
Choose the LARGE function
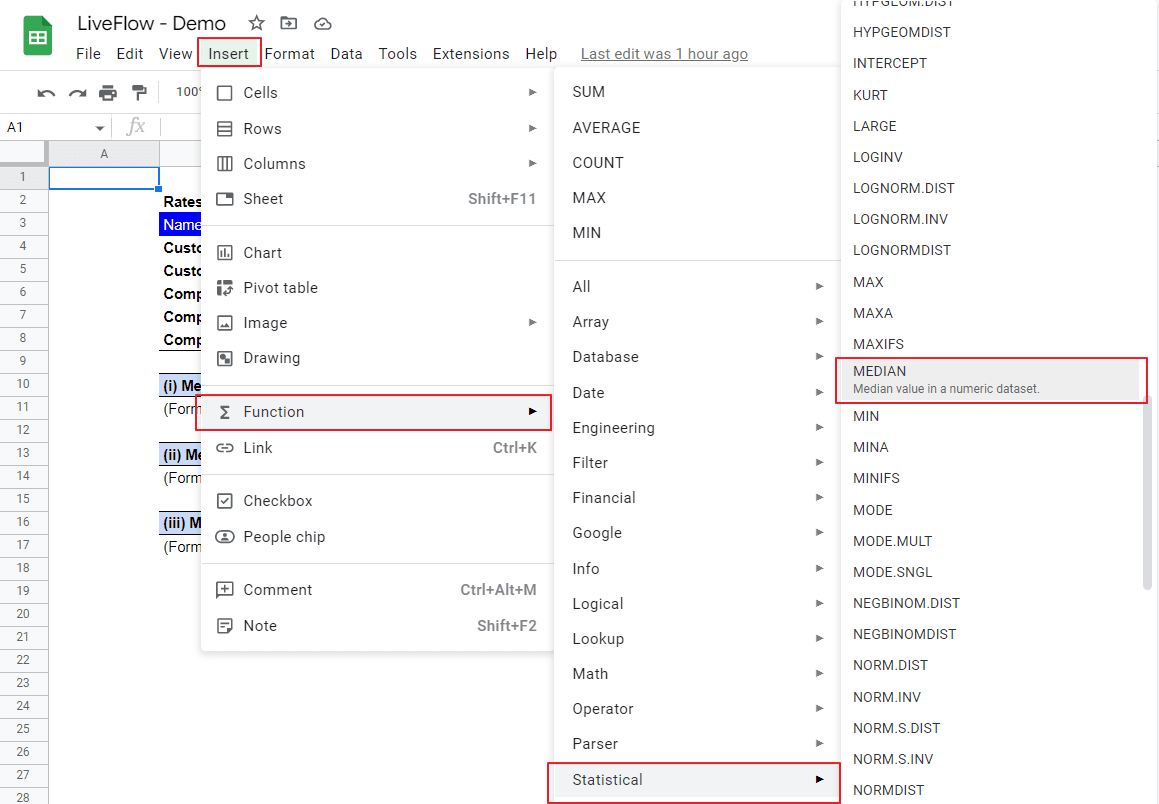(993, 126)
